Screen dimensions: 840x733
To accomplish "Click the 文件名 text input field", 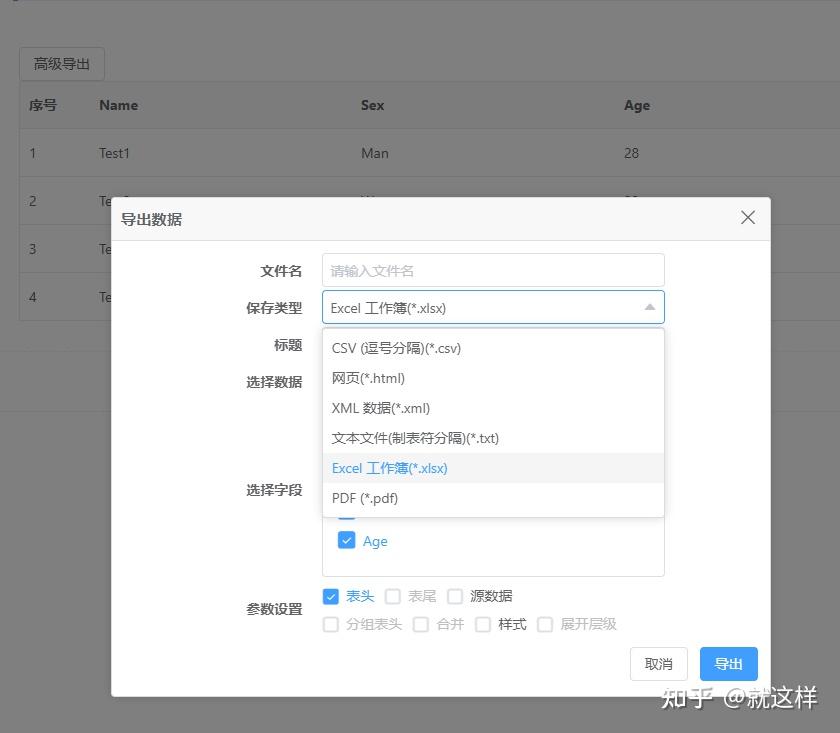I will click(x=492, y=270).
